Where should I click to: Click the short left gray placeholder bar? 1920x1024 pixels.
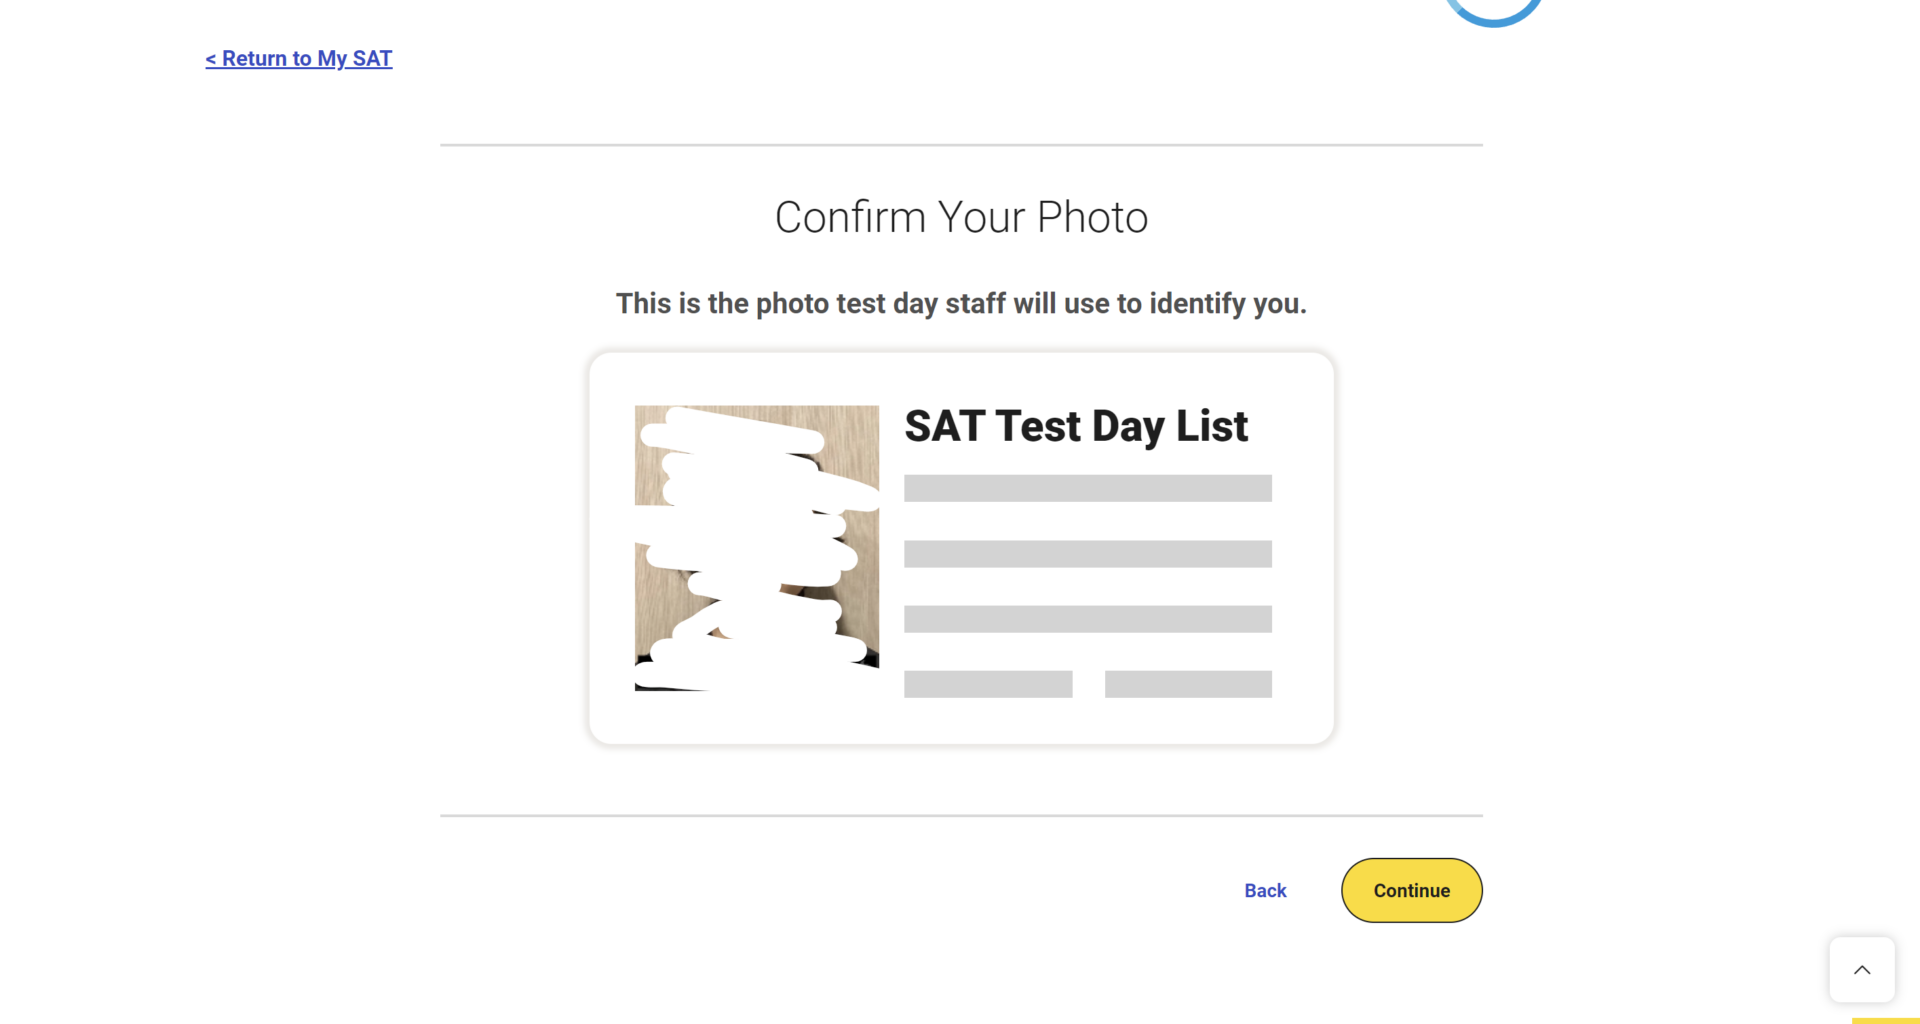click(988, 684)
